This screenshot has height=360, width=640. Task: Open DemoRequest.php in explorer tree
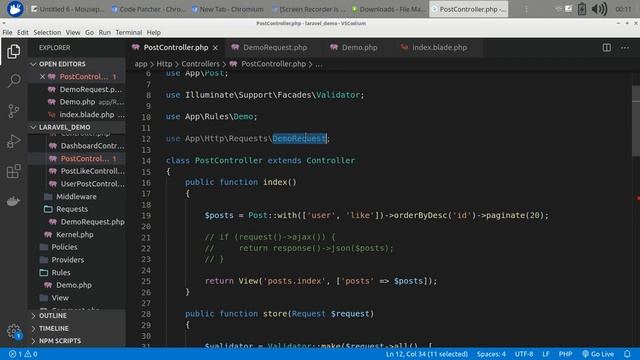coord(77,222)
